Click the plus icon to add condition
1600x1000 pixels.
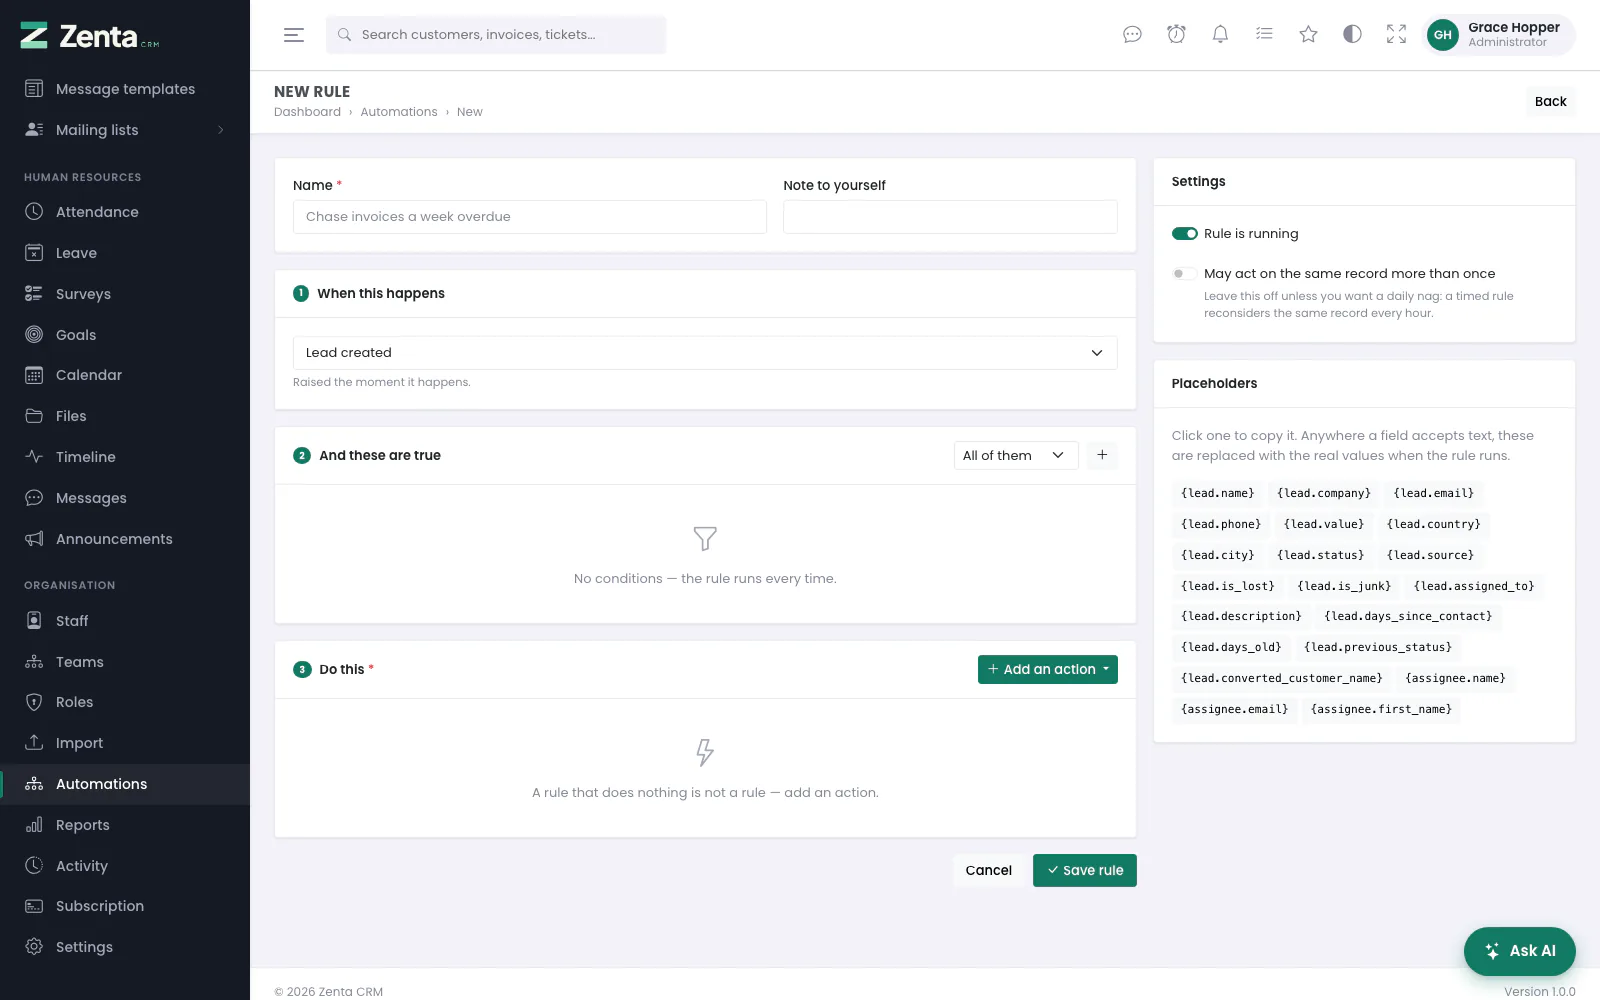(x=1102, y=455)
